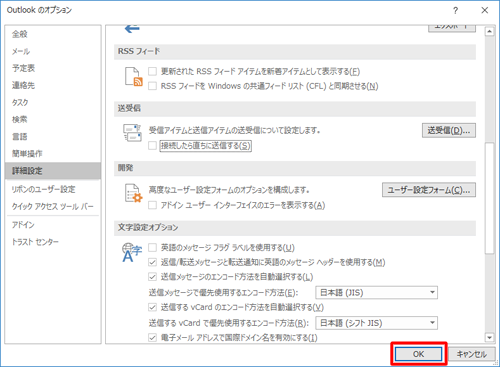Select メール category
The height and width of the screenshot is (367, 500).
click(x=53, y=51)
